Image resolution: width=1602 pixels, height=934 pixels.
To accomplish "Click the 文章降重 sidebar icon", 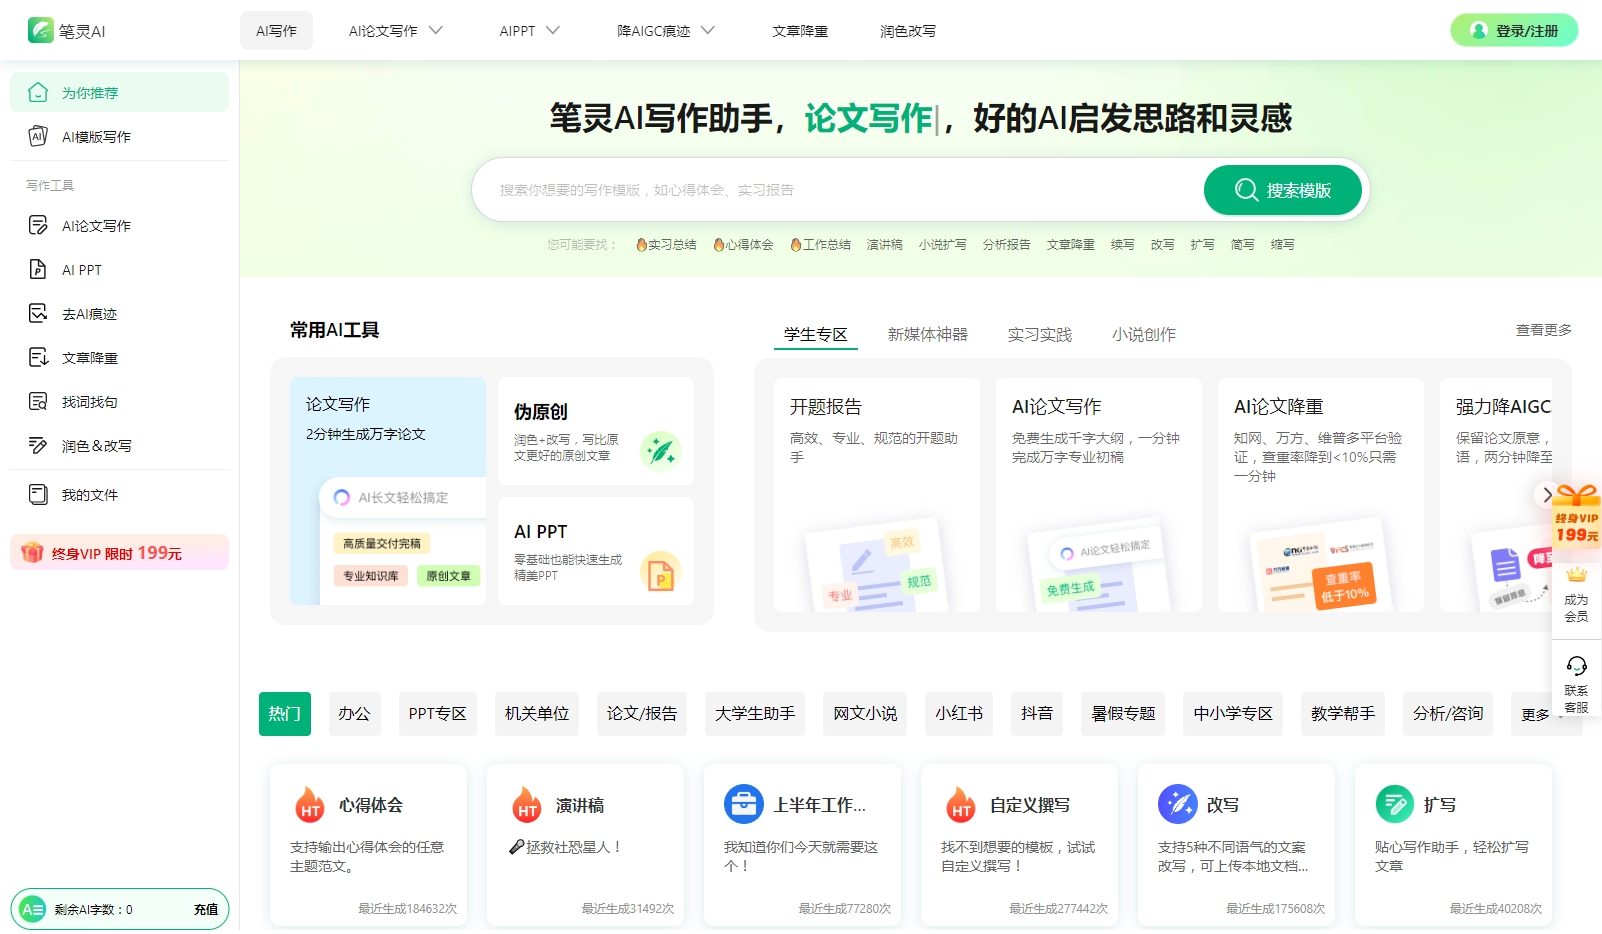I will (38, 357).
